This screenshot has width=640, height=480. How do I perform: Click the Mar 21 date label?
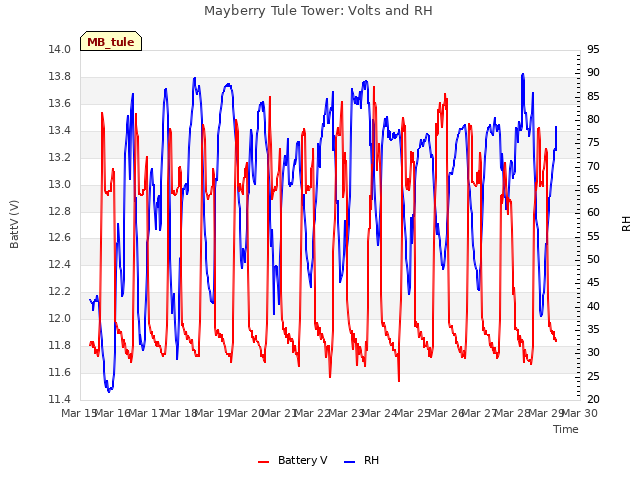(279, 413)
